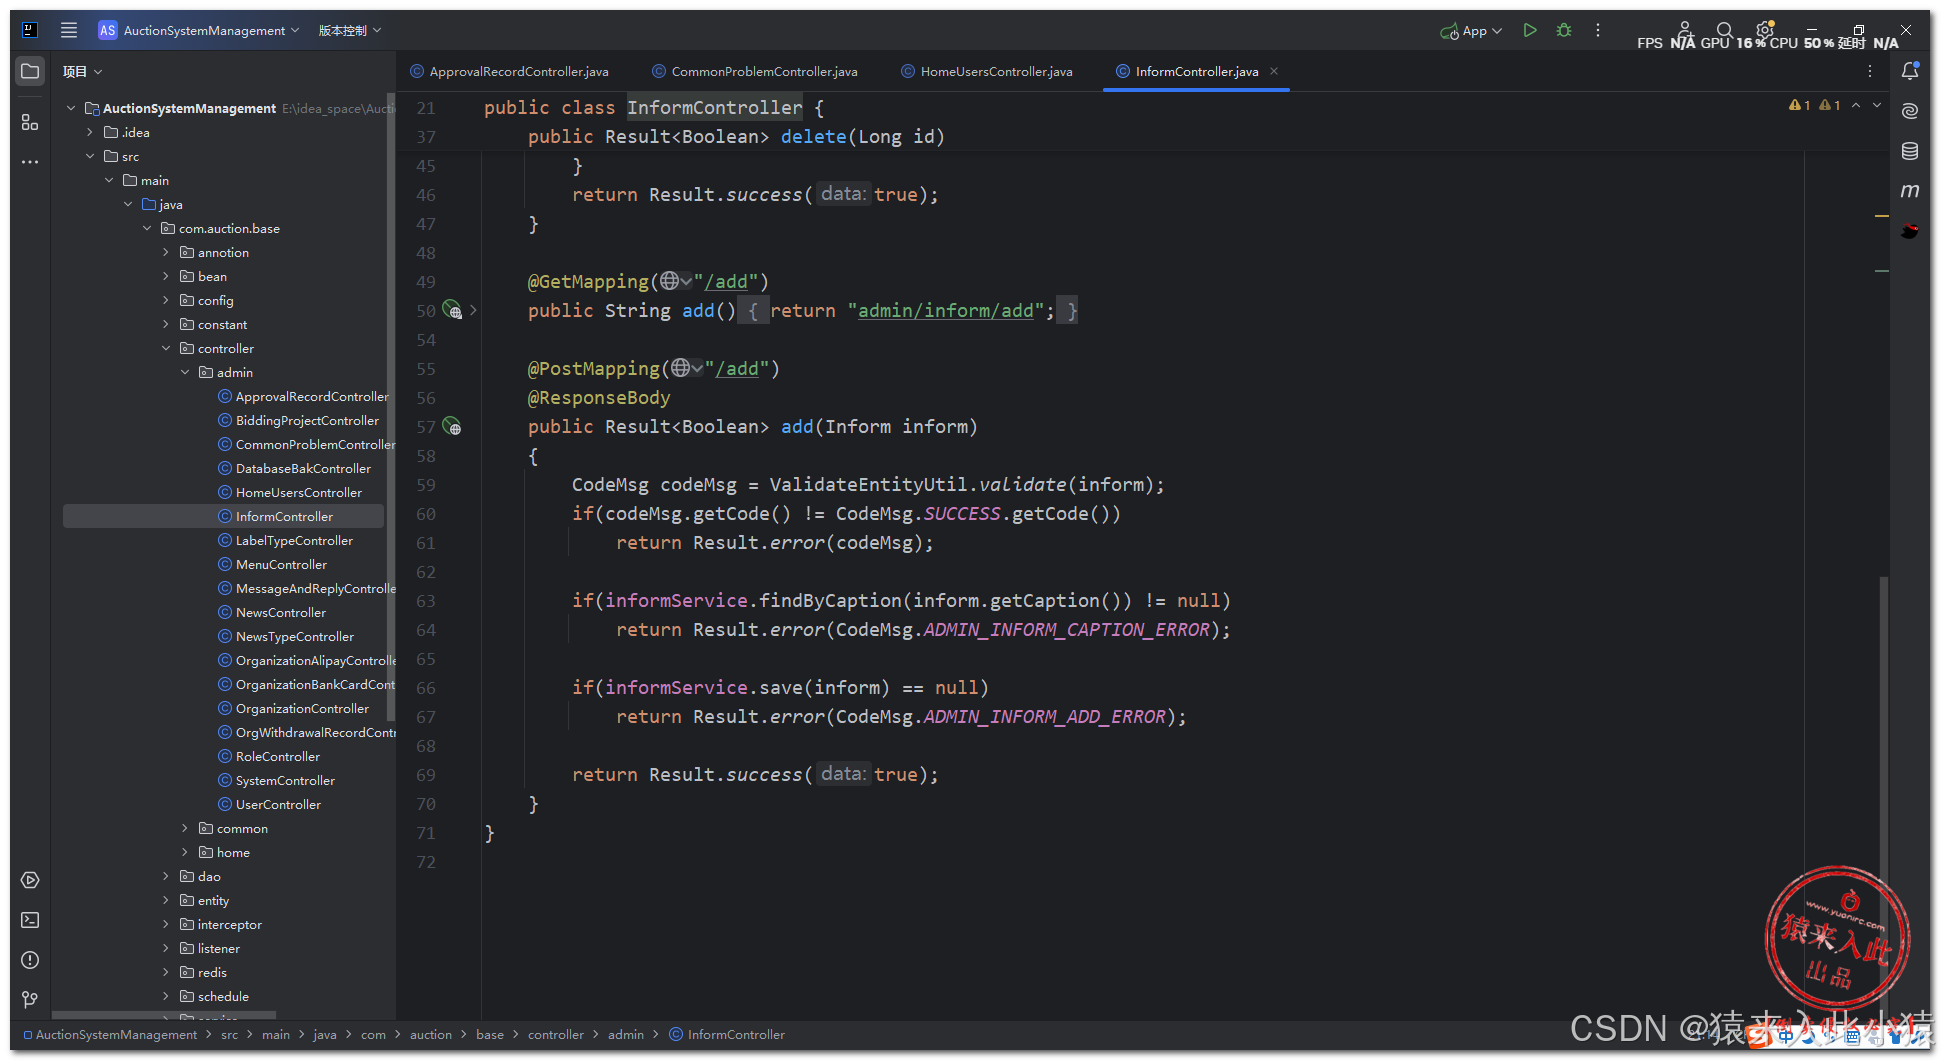This screenshot has width=1941, height=1061.
Task: Click breadcrumb InformController in navigation bar
Action: click(735, 1034)
